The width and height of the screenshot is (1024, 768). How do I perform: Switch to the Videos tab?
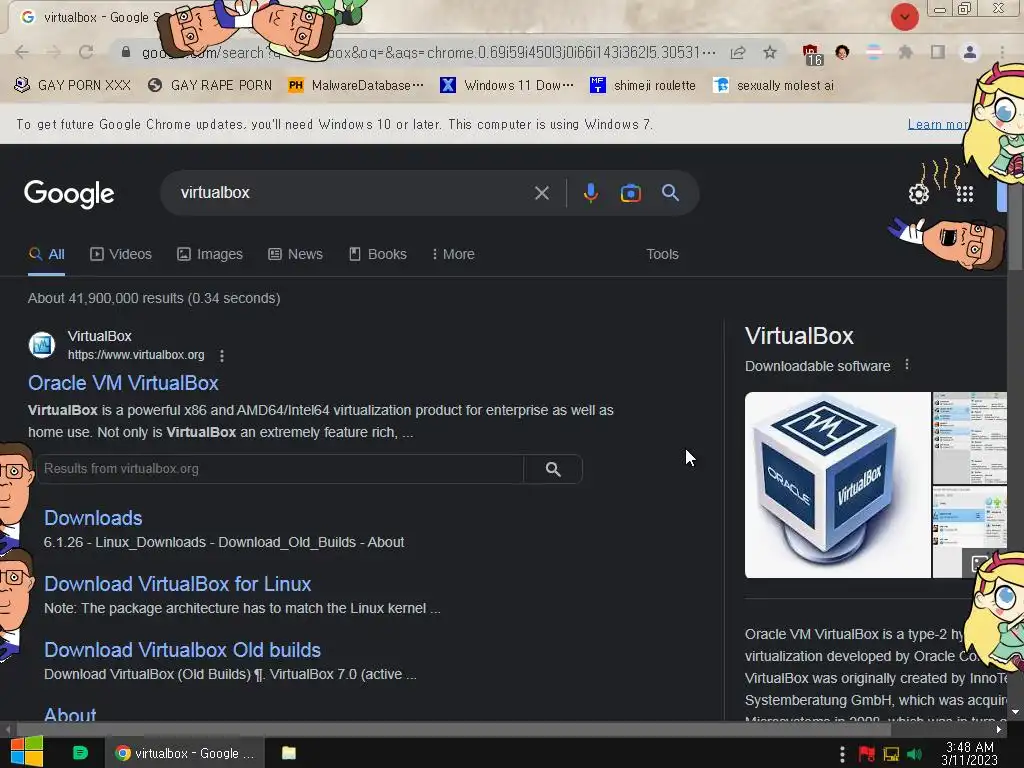(121, 255)
